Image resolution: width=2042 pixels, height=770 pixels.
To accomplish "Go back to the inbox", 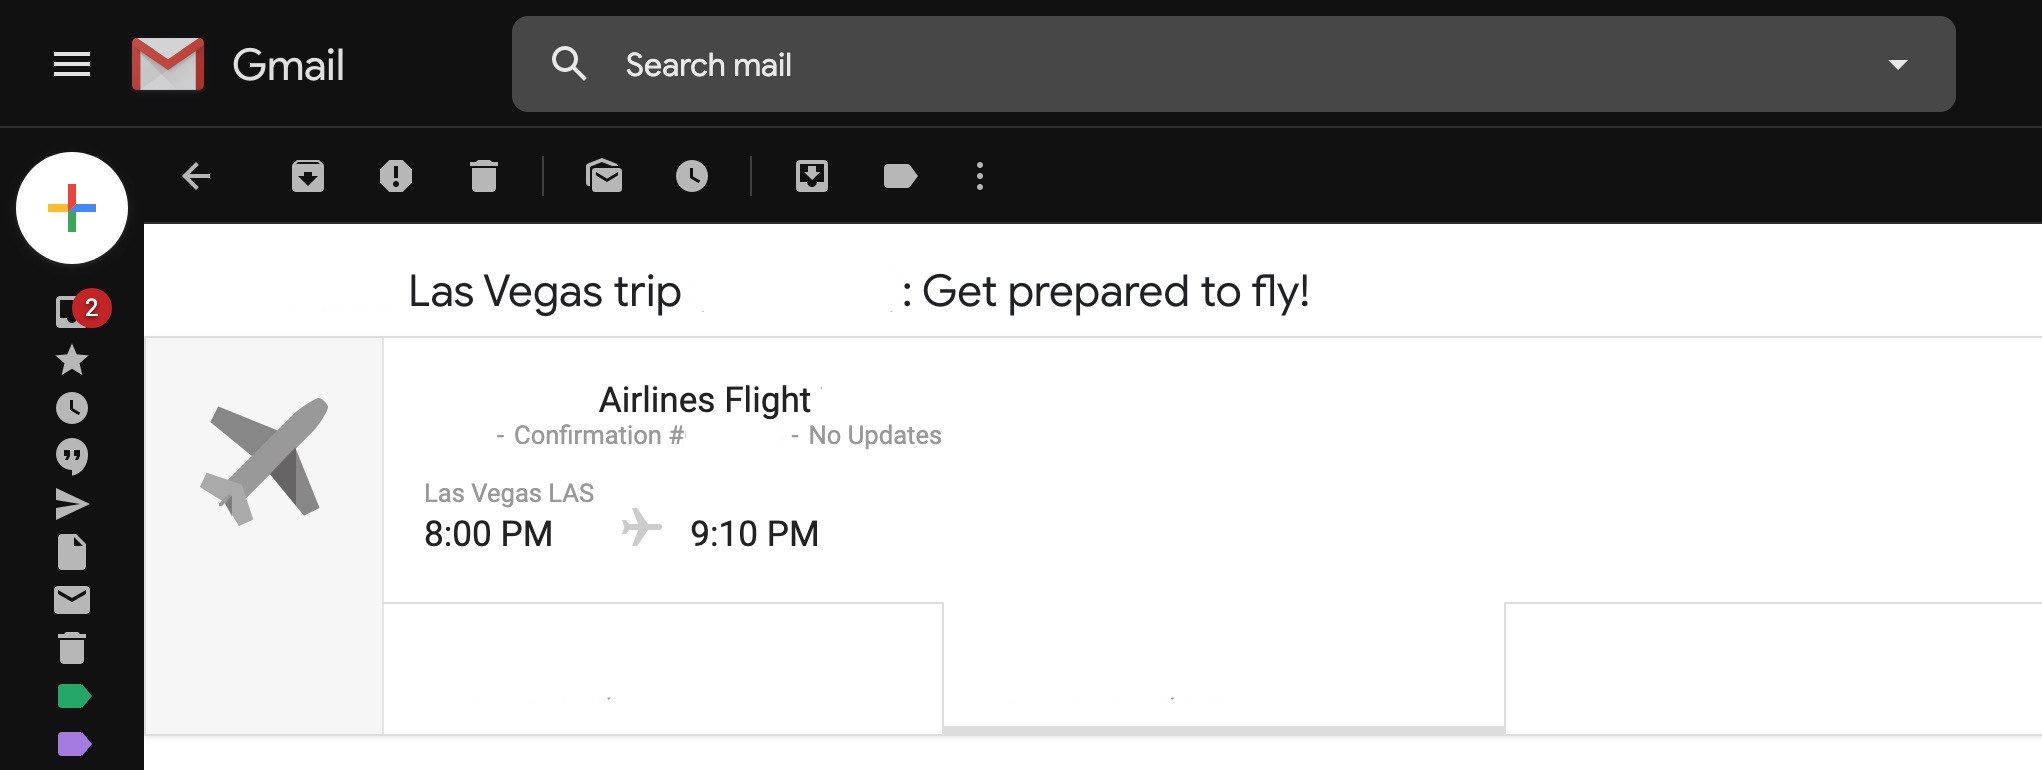I will (x=196, y=176).
